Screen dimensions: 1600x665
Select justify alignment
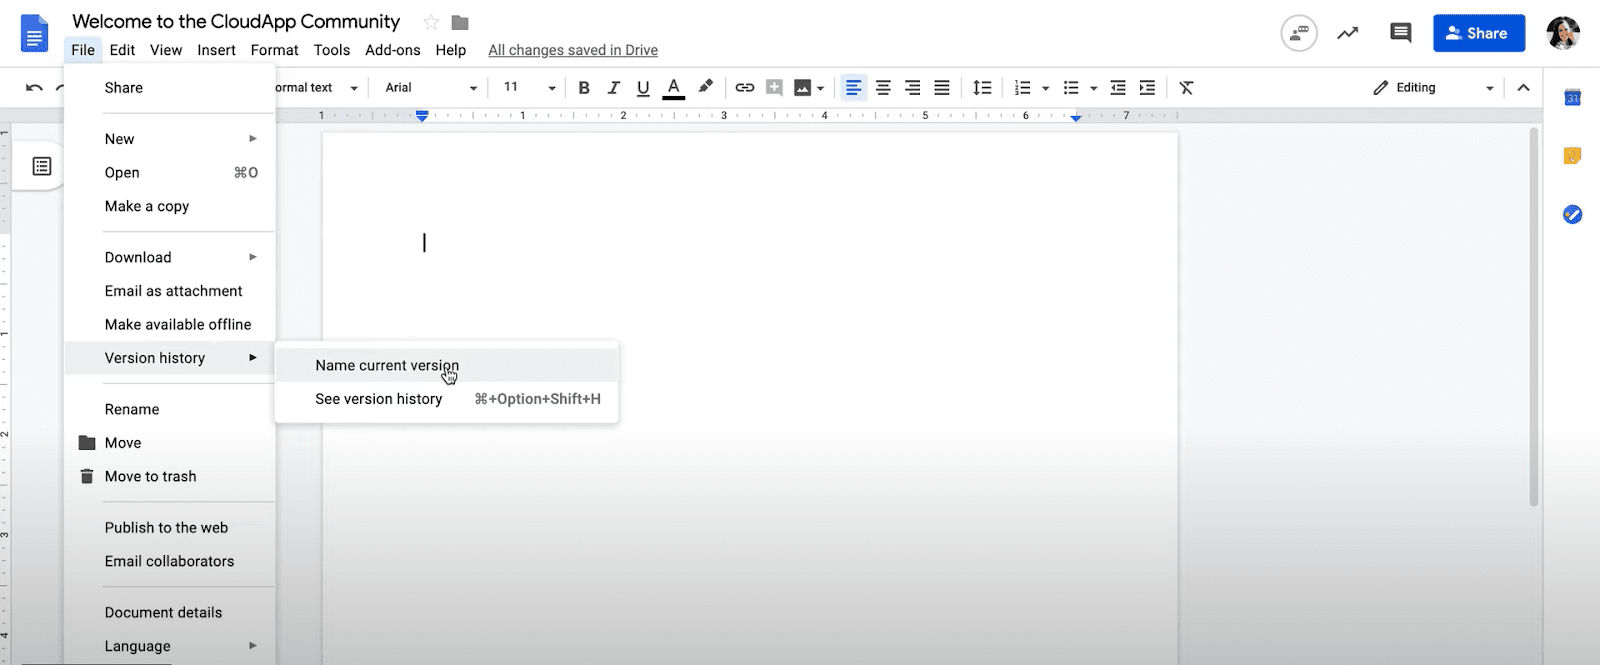[942, 88]
